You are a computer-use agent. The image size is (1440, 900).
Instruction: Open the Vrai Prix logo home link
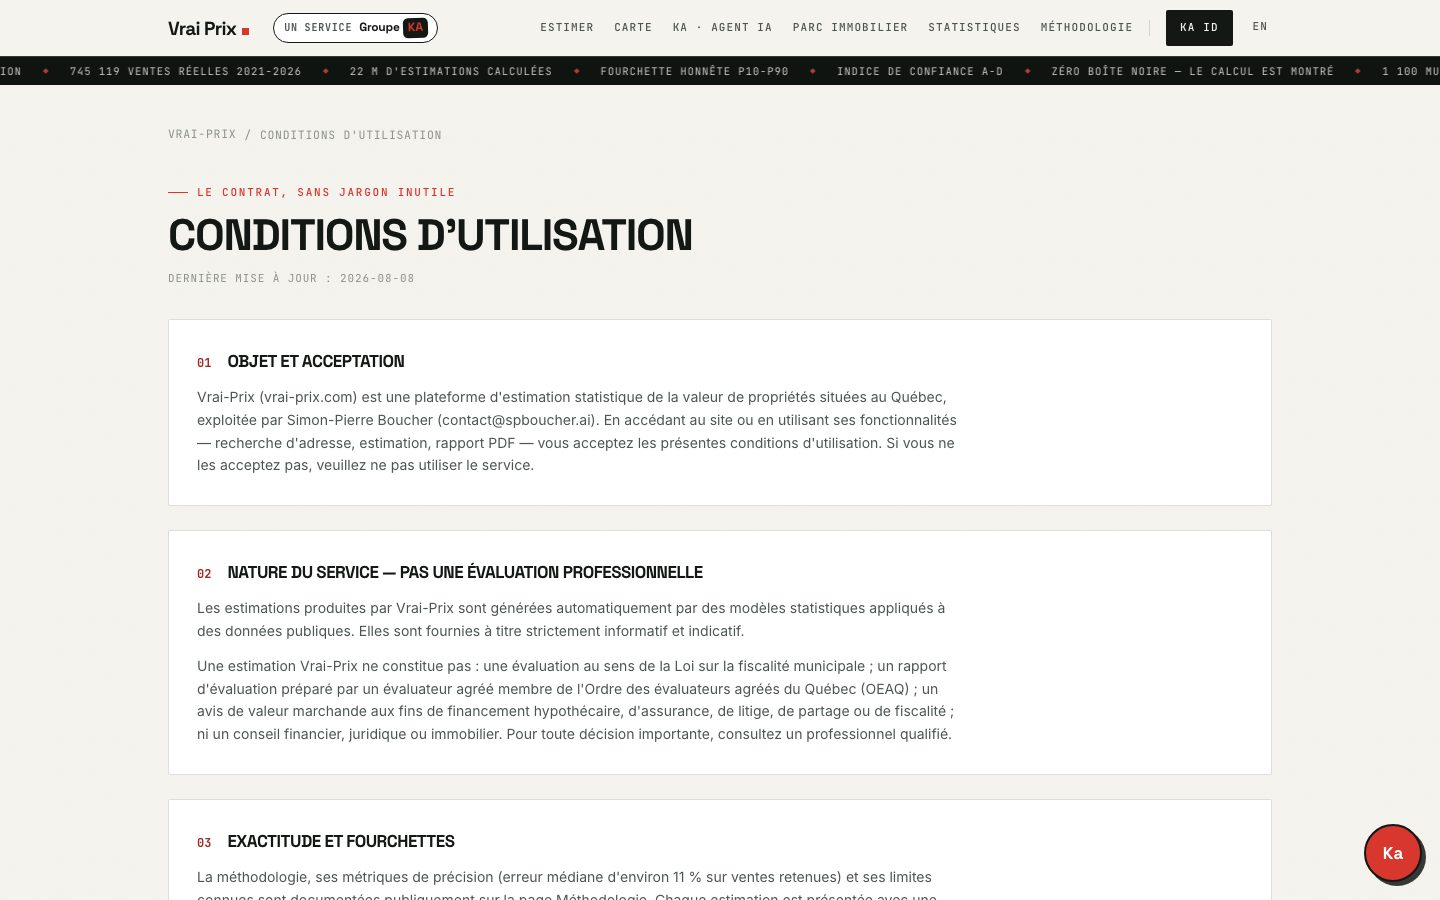pyautogui.click(x=209, y=28)
